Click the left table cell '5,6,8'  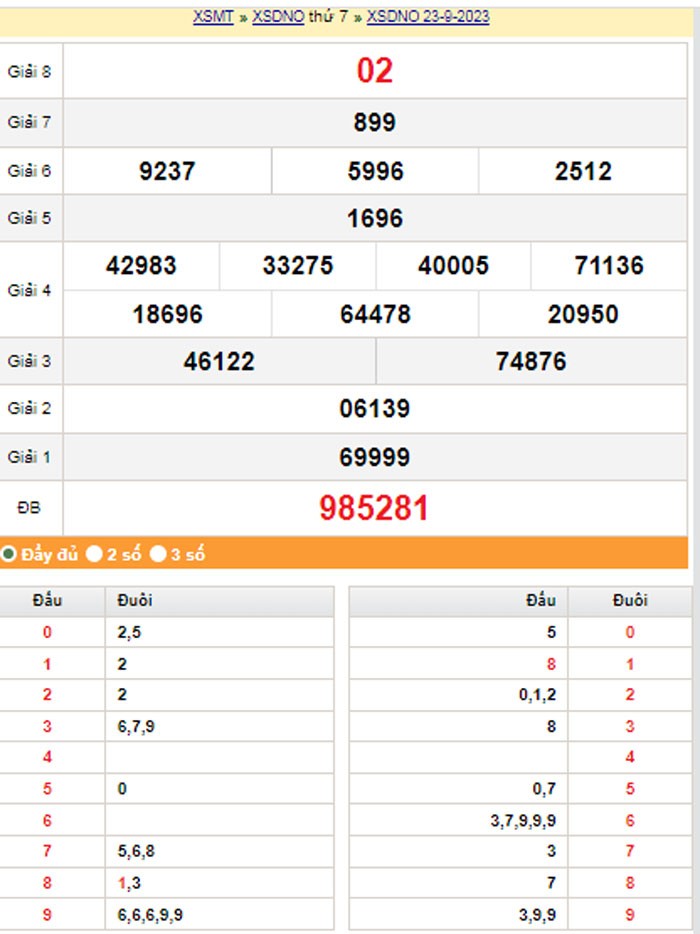pos(136,851)
